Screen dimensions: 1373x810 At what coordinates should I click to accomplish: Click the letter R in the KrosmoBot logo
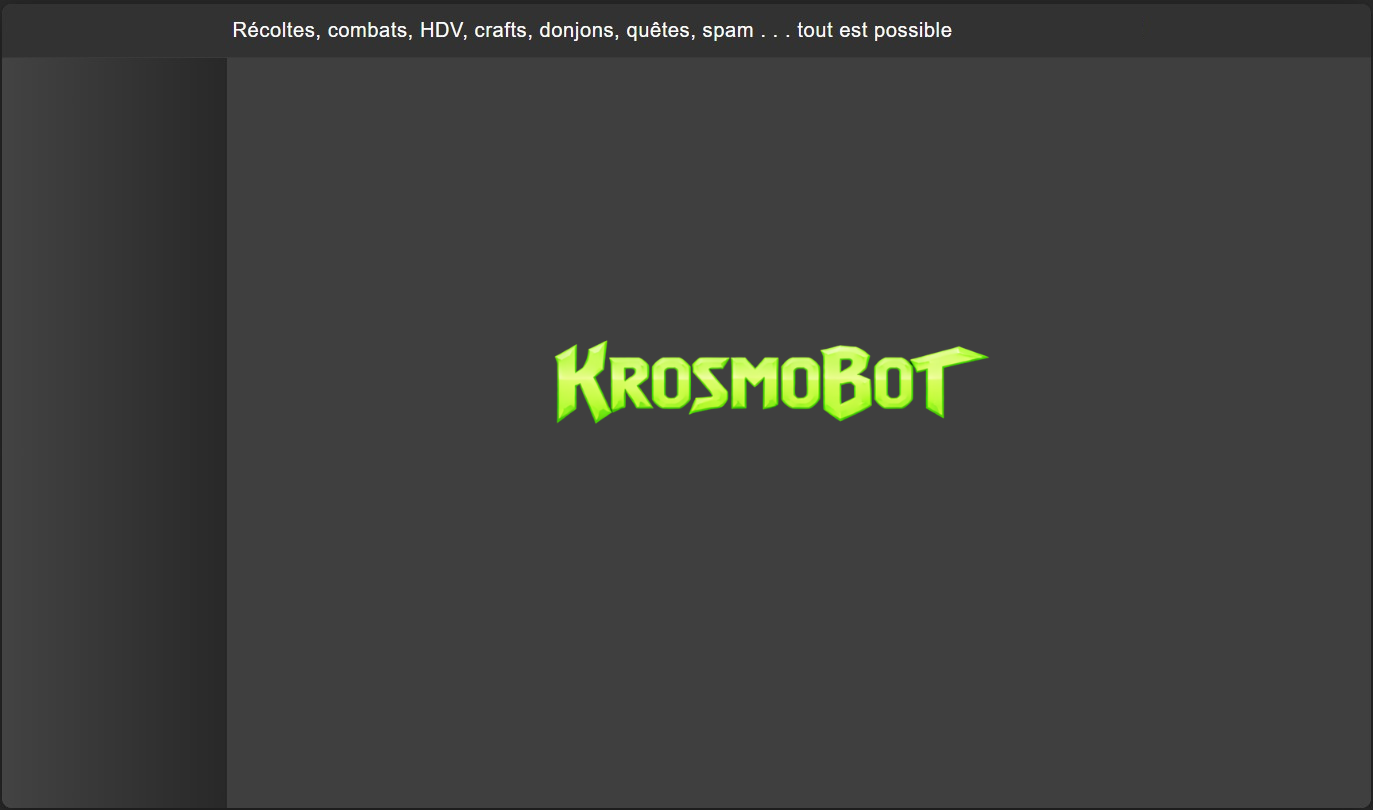coord(628,386)
